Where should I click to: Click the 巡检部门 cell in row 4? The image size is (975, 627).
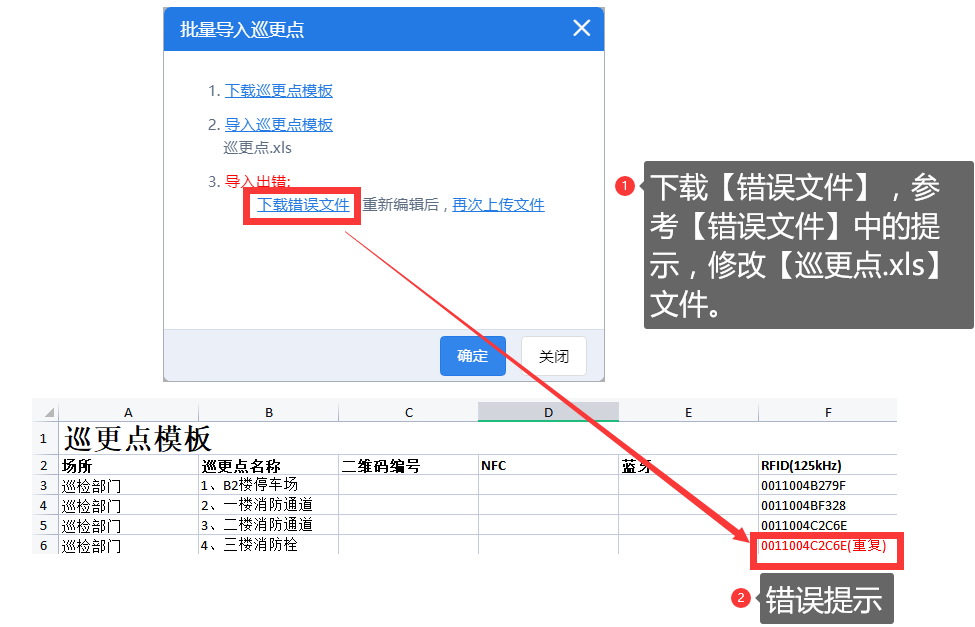point(128,505)
